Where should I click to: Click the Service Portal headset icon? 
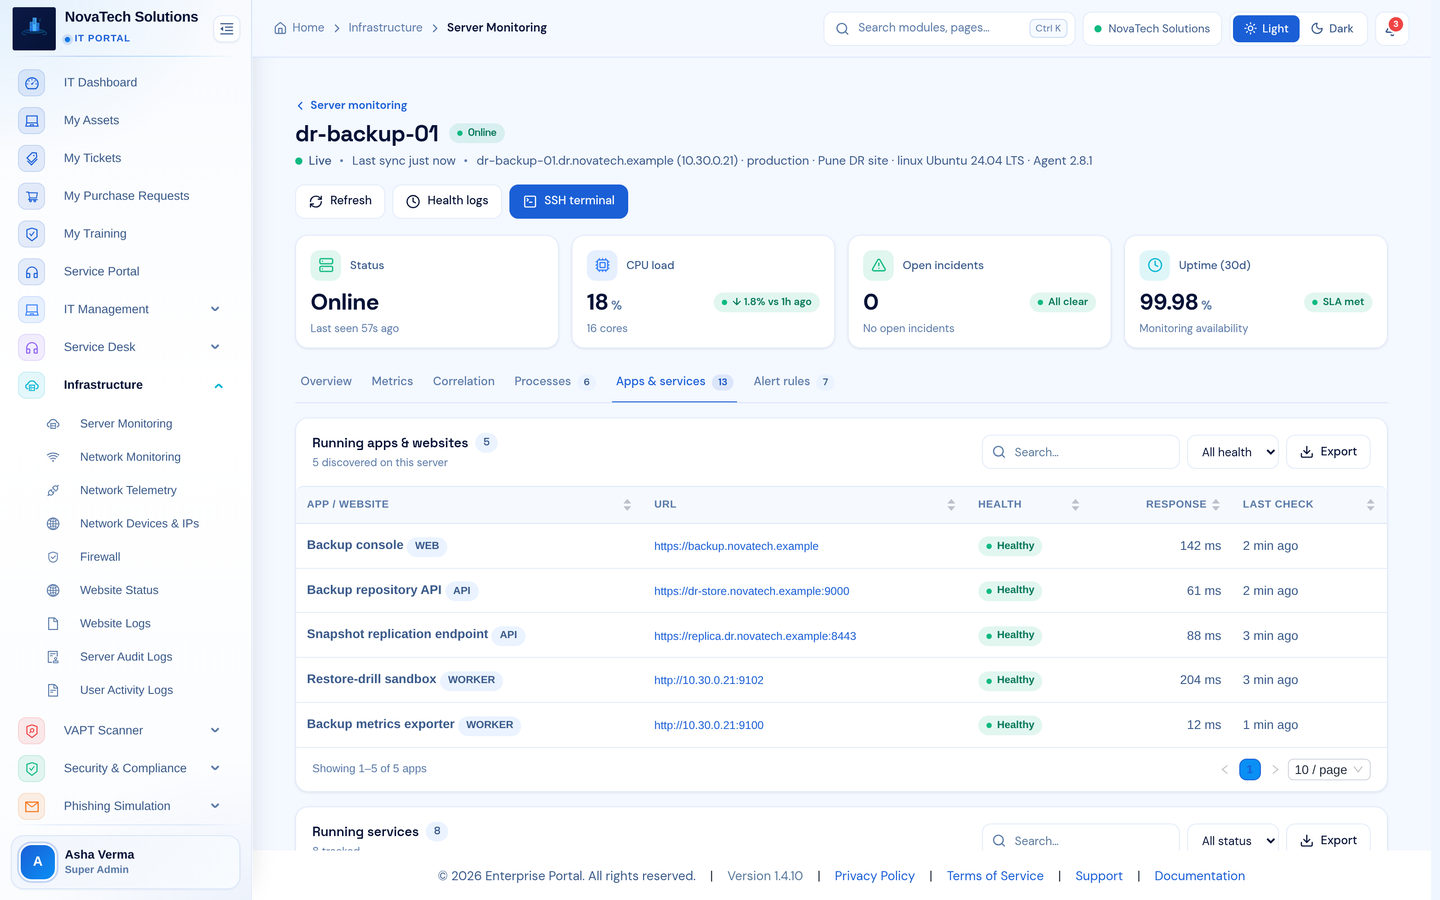tap(32, 272)
